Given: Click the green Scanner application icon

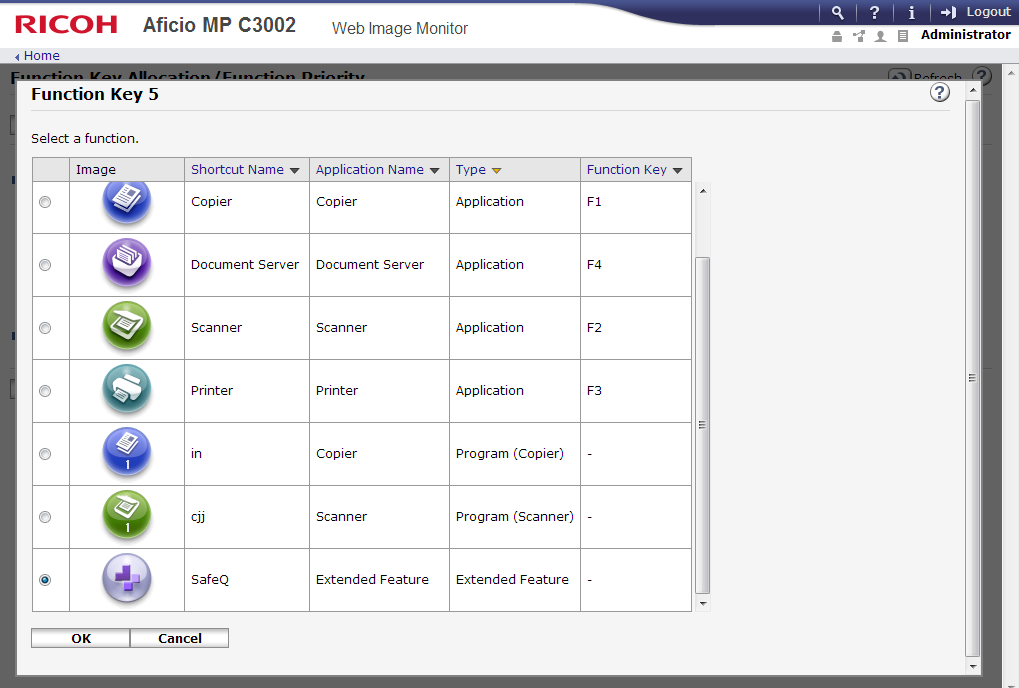Looking at the screenshot, I should pyautogui.click(x=127, y=327).
